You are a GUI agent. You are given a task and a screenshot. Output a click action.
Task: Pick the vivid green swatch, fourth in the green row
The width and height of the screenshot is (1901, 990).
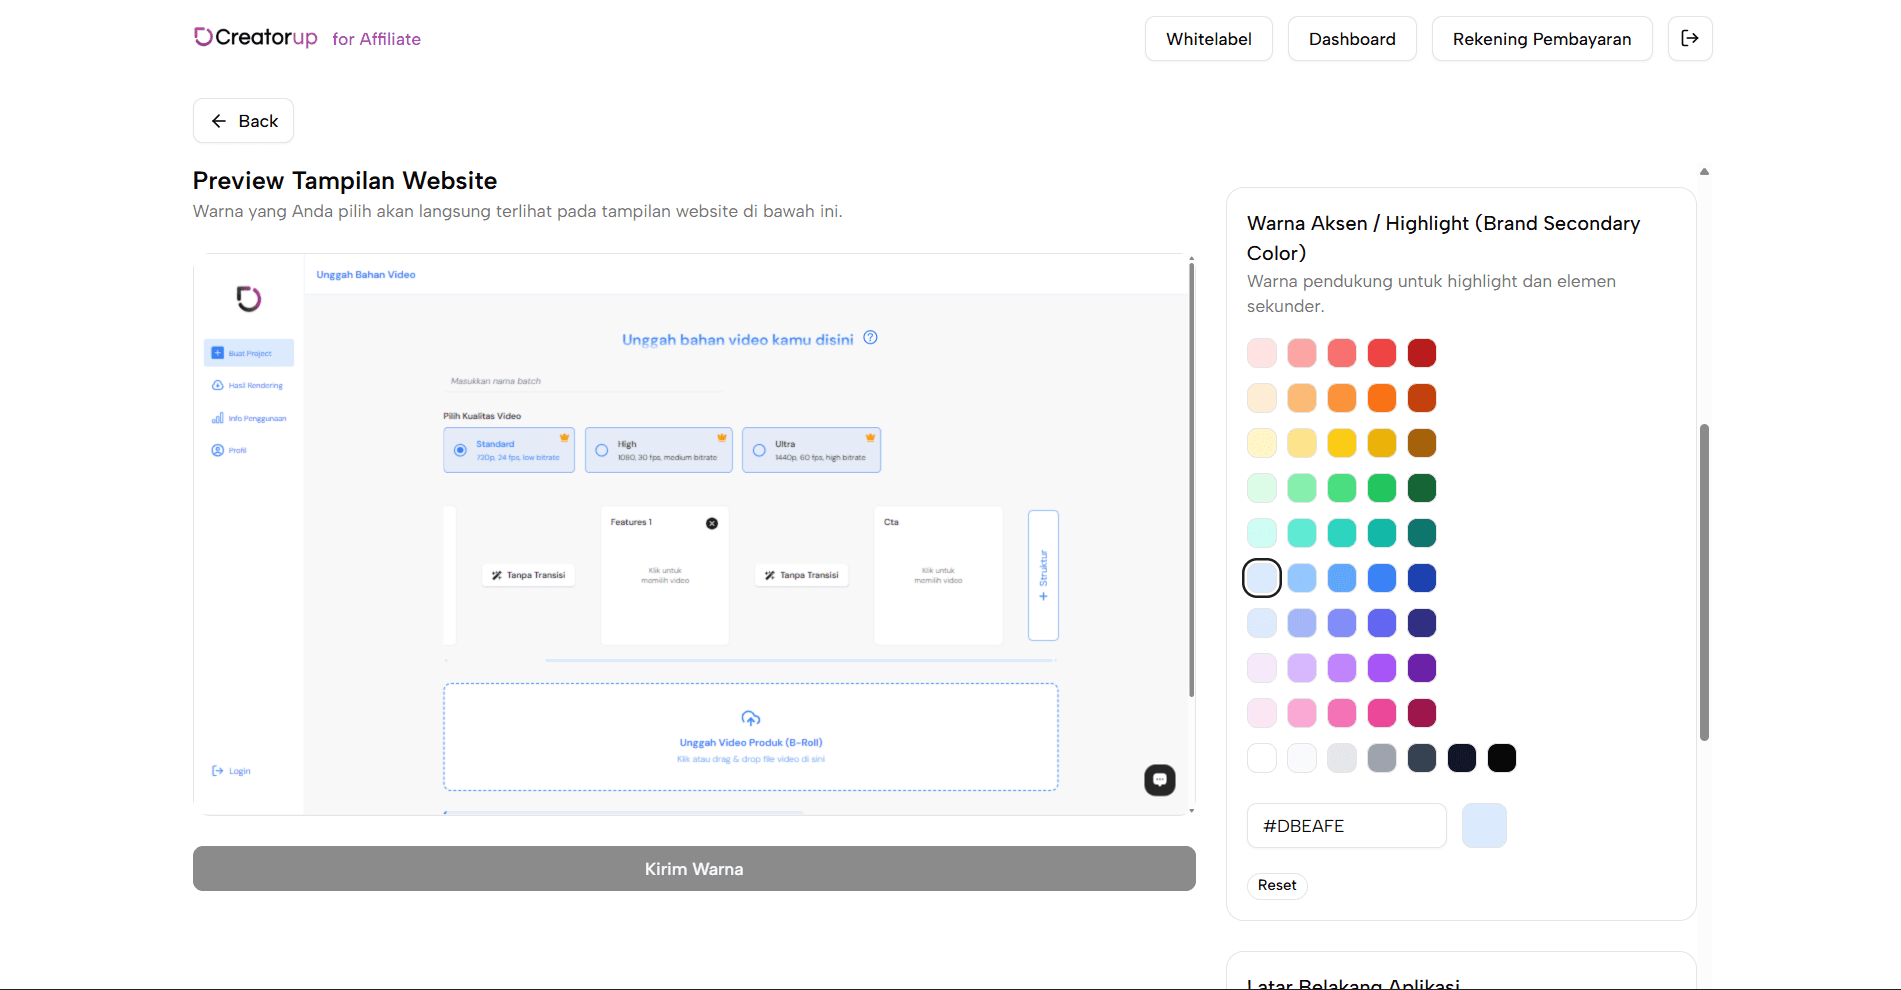[x=1382, y=488]
